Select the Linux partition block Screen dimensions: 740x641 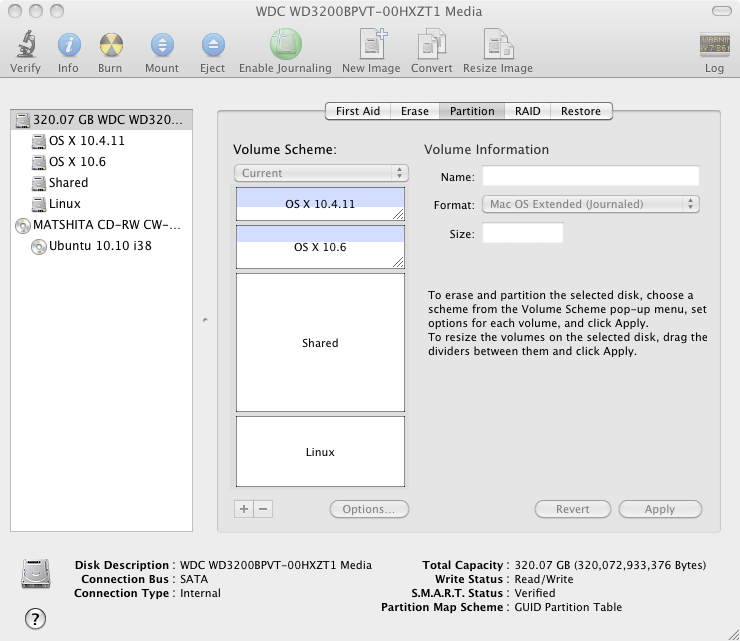click(x=320, y=452)
